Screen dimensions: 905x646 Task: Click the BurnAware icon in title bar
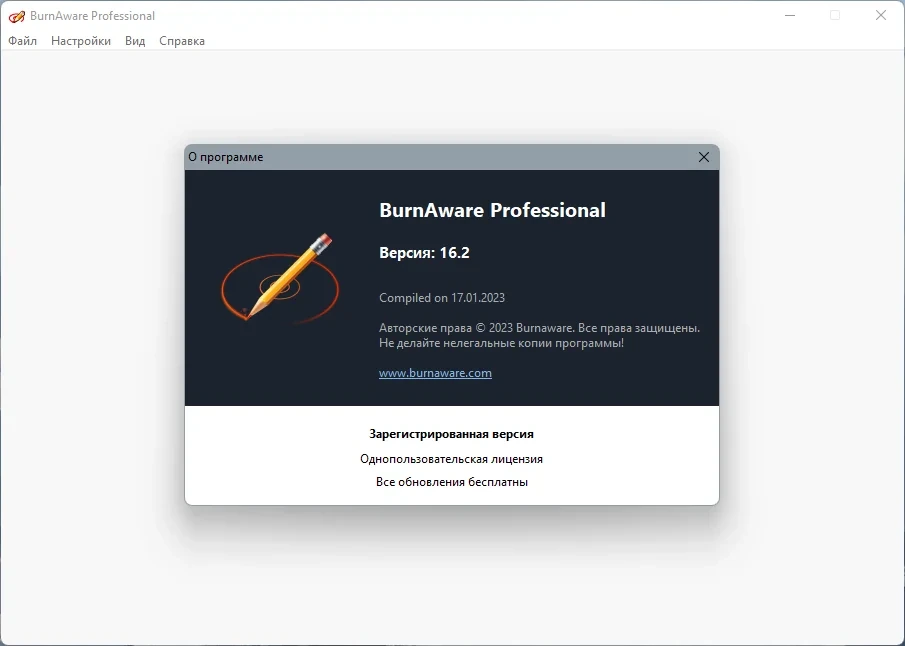(x=17, y=16)
